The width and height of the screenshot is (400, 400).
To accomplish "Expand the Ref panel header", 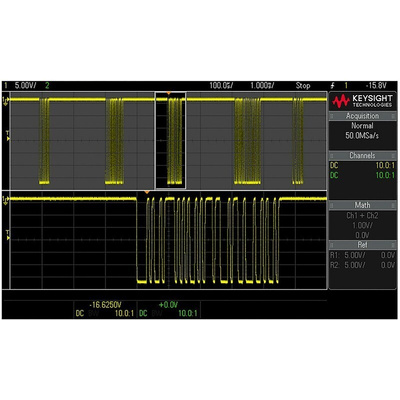I will [x=362, y=245].
